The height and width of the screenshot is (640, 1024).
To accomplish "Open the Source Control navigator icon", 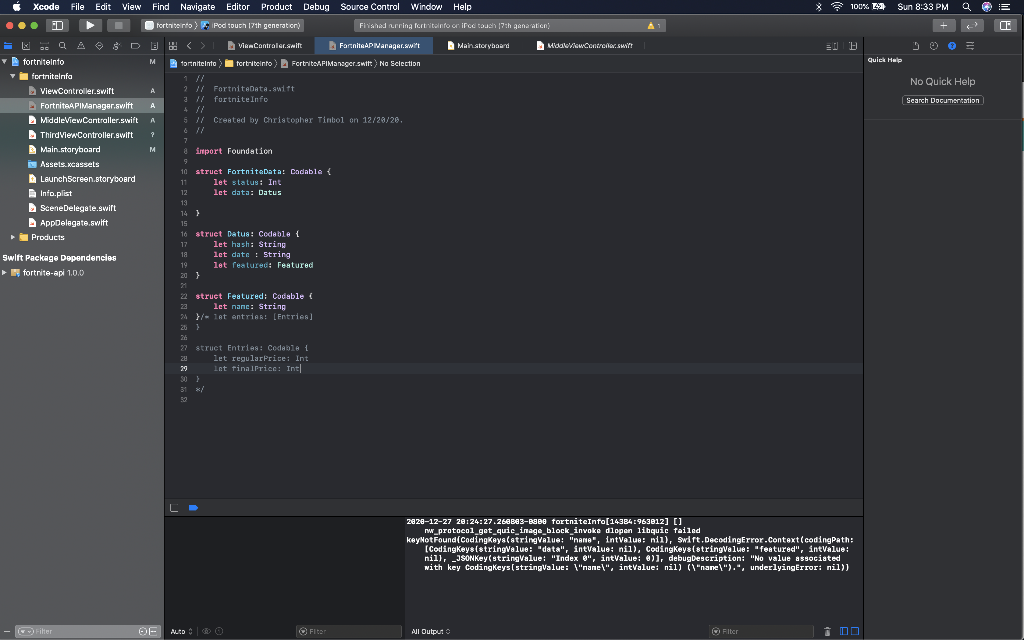I will point(26,46).
